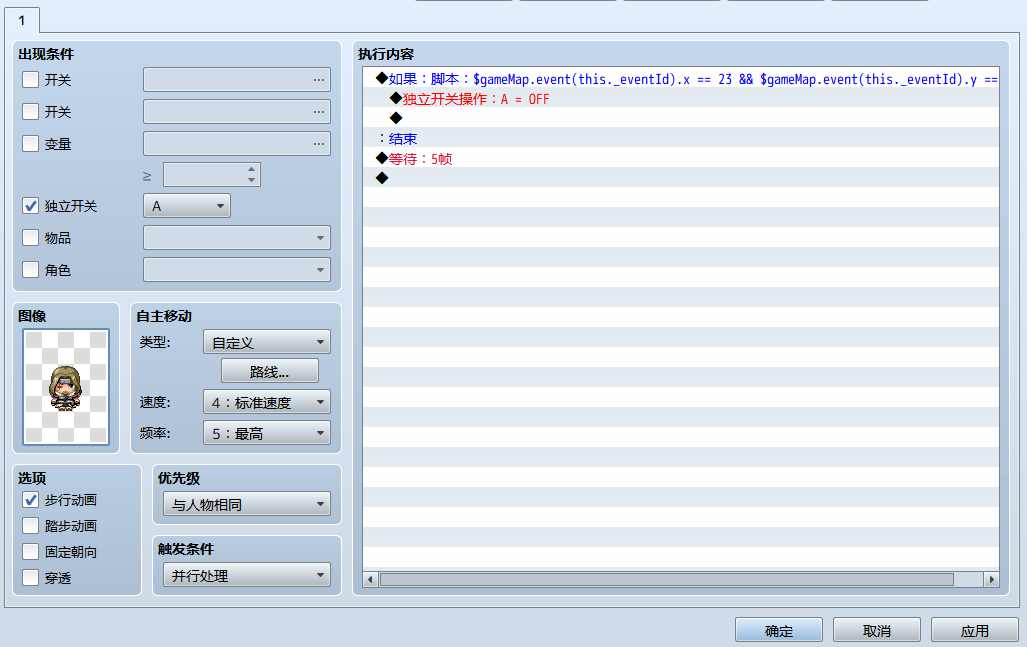1027x647 pixels.
Task: Tick the 物品 condition checkbox
Action: pos(31,237)
